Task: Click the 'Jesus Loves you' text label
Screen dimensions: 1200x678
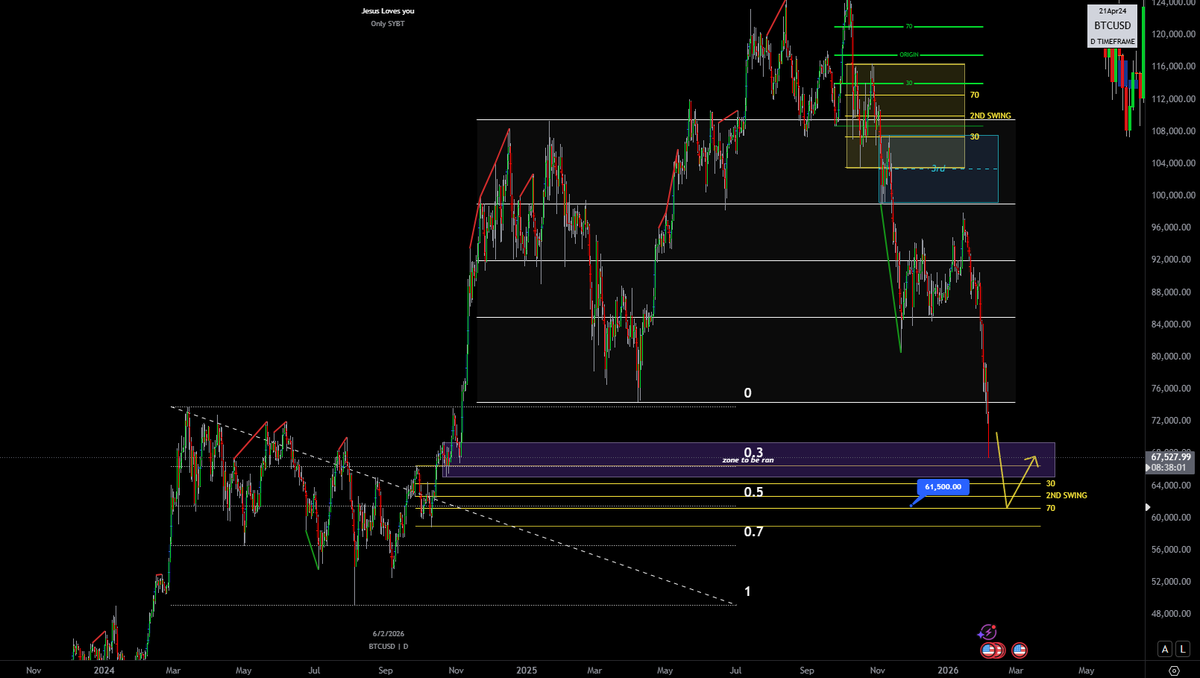Action: (x=387, y=11)
